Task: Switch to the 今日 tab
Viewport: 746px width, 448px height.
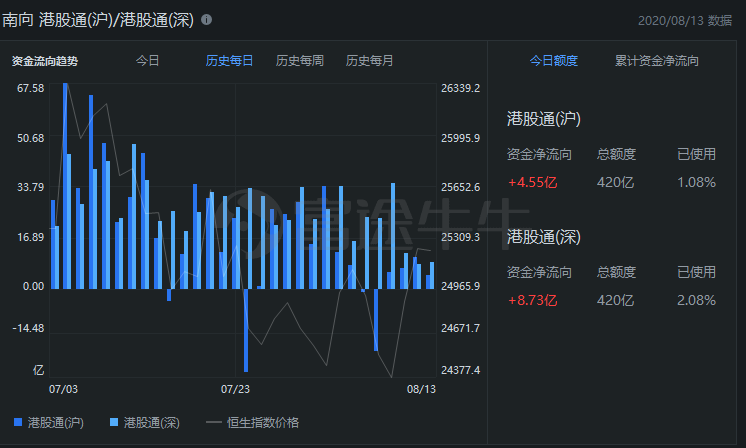Action: (x=147, y=61)
